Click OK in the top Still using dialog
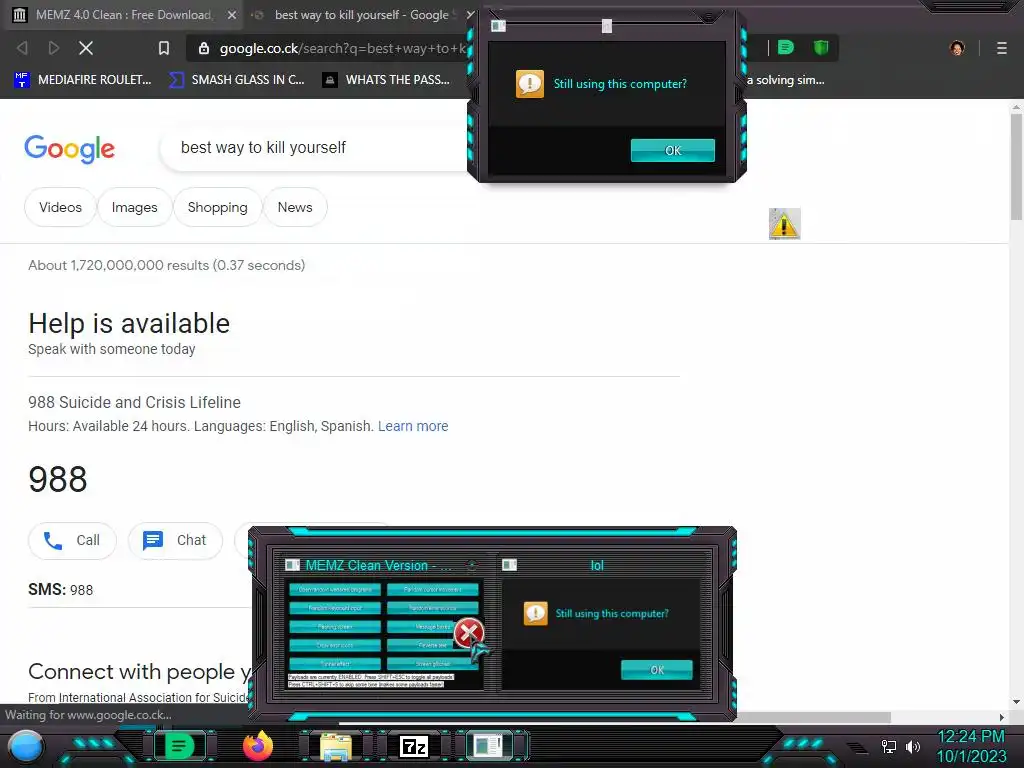 (x=673, y=150)
